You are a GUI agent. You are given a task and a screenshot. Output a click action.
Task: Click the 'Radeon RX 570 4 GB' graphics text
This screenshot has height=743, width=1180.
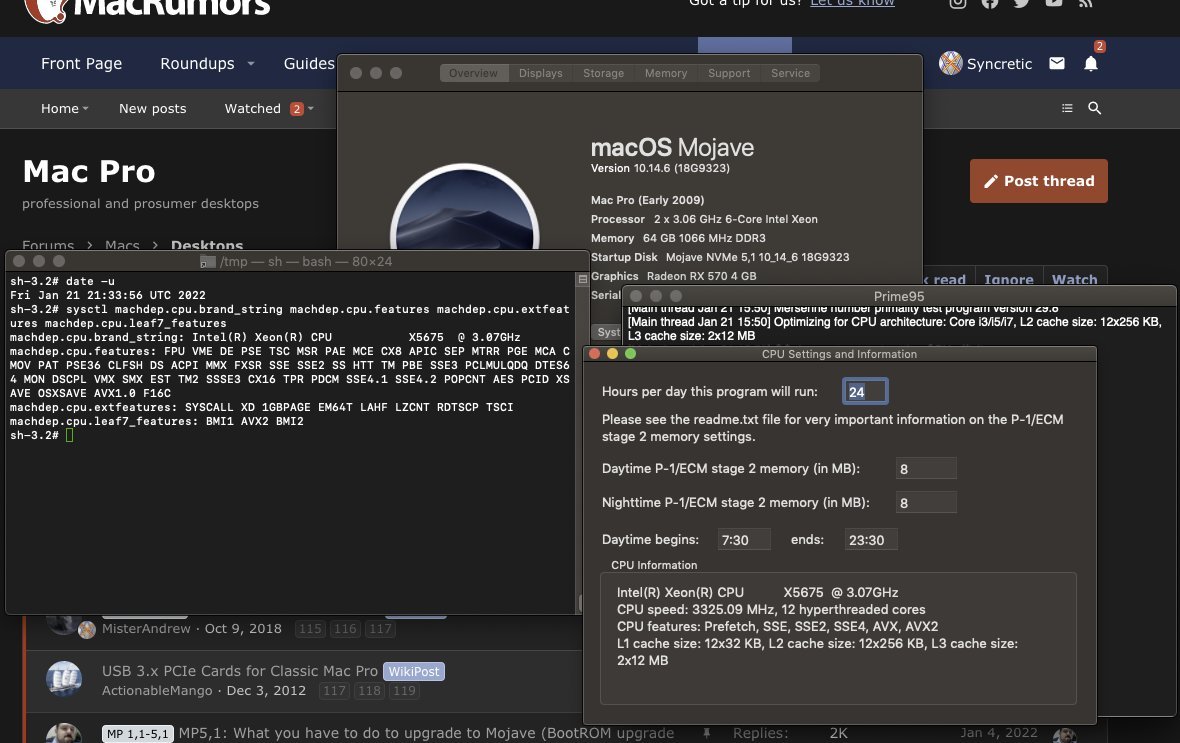click(701, 276)
